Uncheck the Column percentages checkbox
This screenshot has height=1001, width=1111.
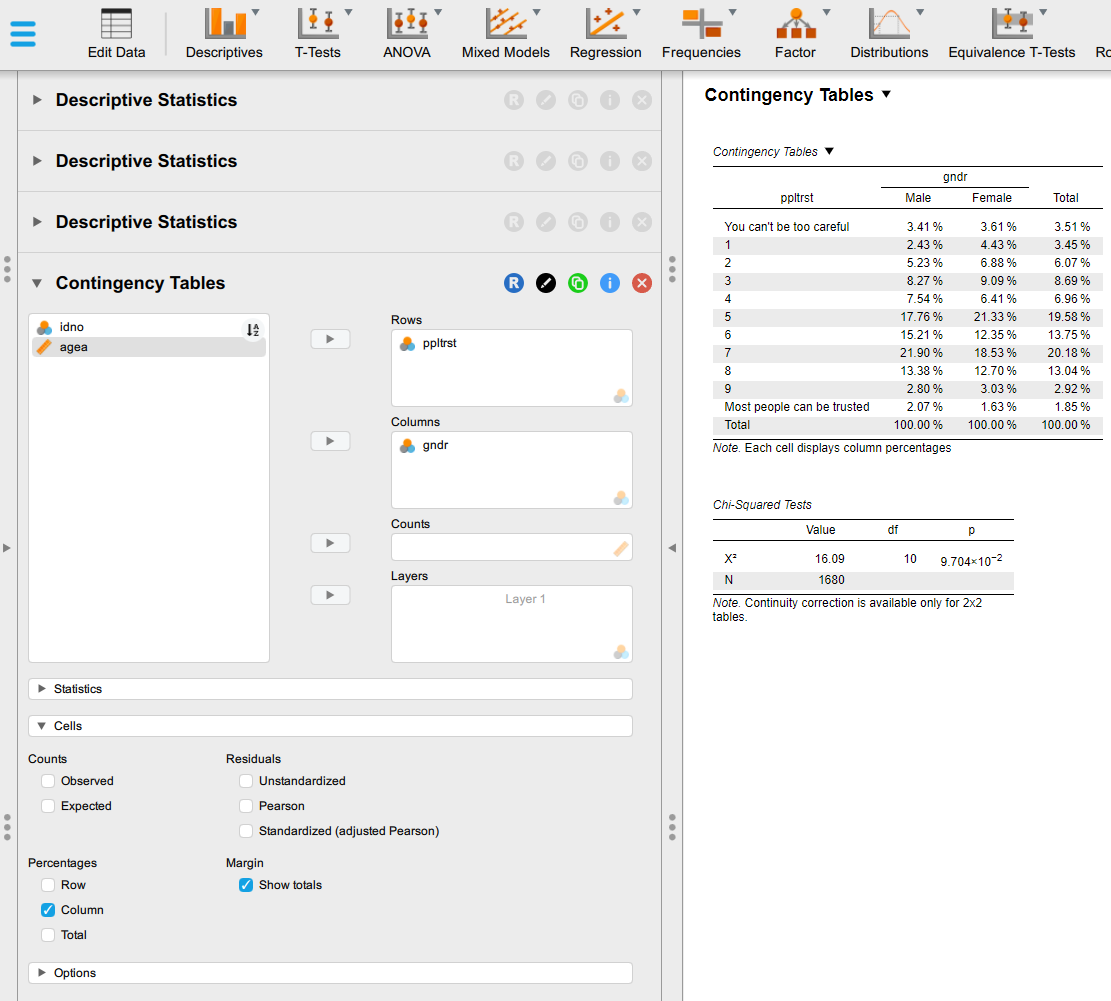(x=48, y=910)
